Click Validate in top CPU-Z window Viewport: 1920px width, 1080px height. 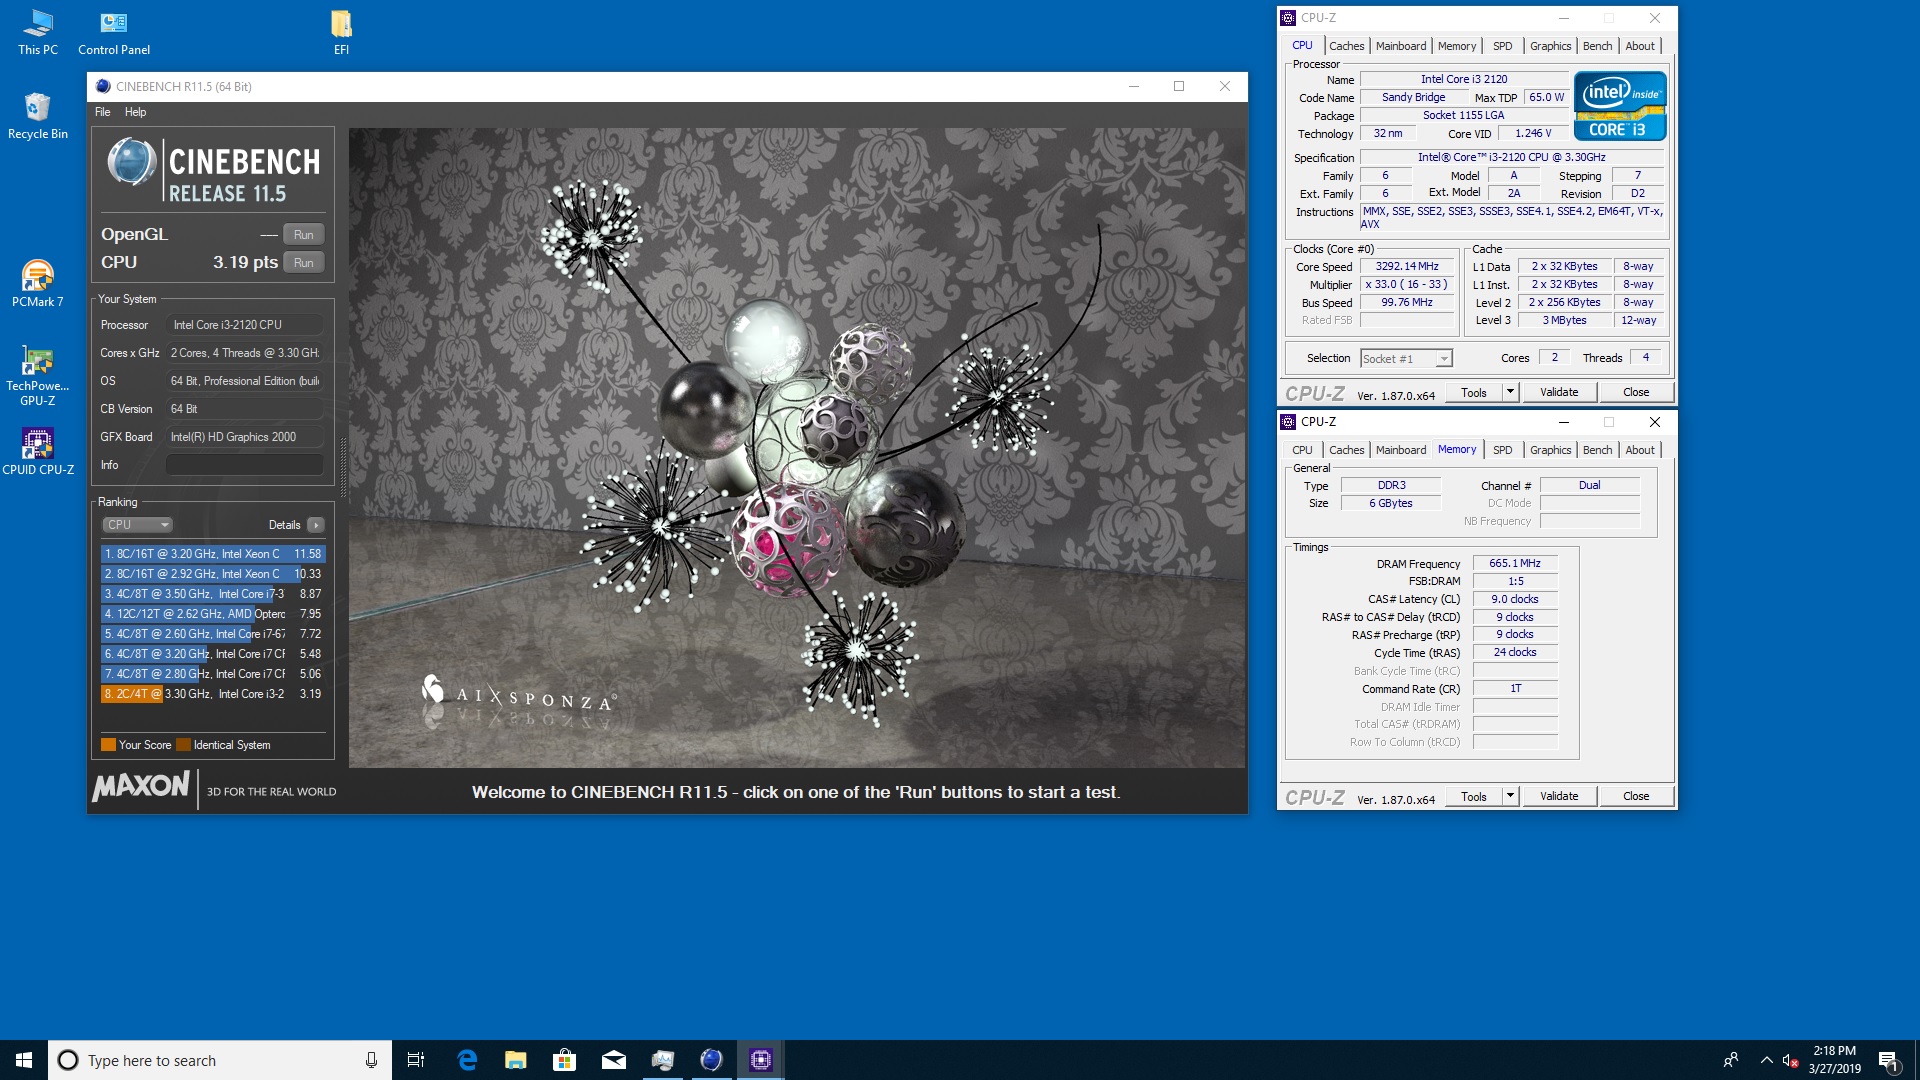tap(1559, 393)
